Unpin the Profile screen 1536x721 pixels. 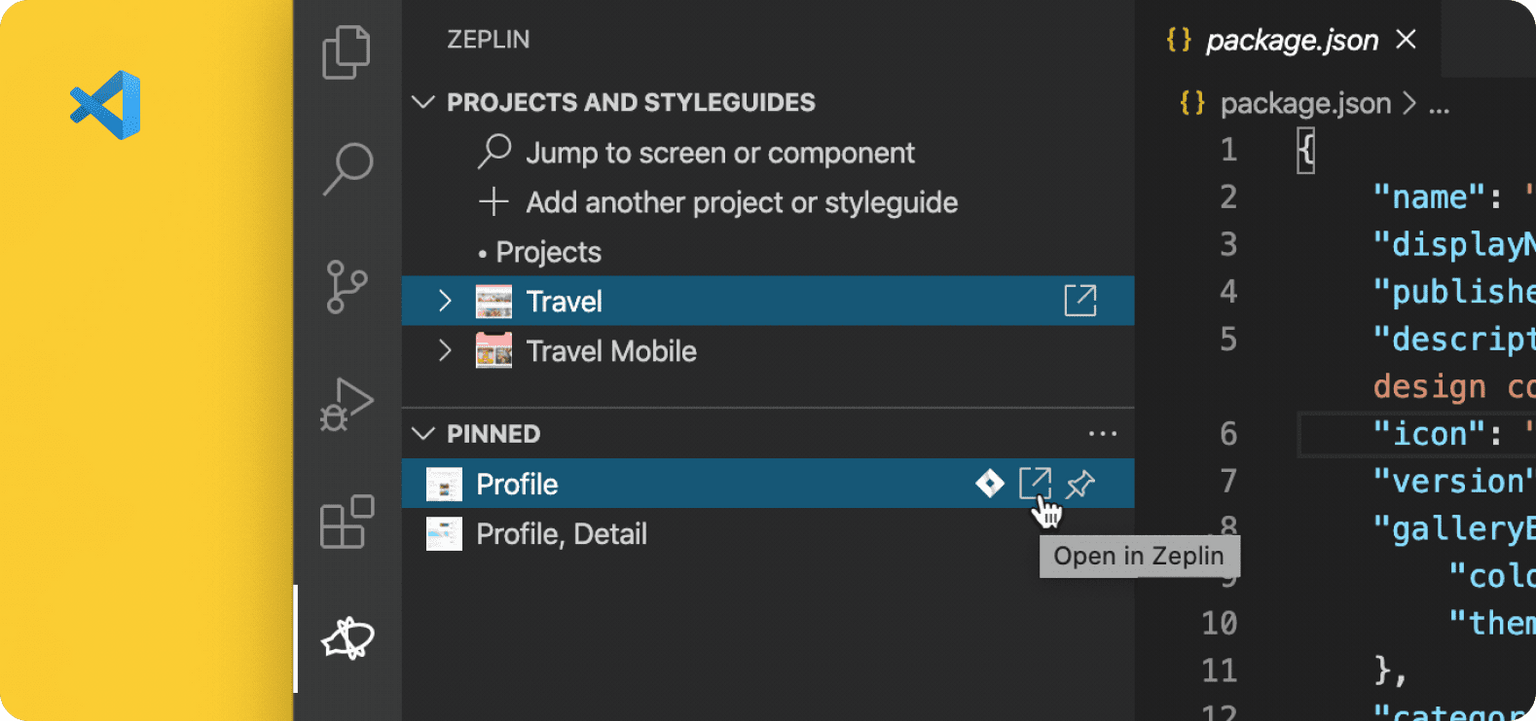coord(1082,483)
